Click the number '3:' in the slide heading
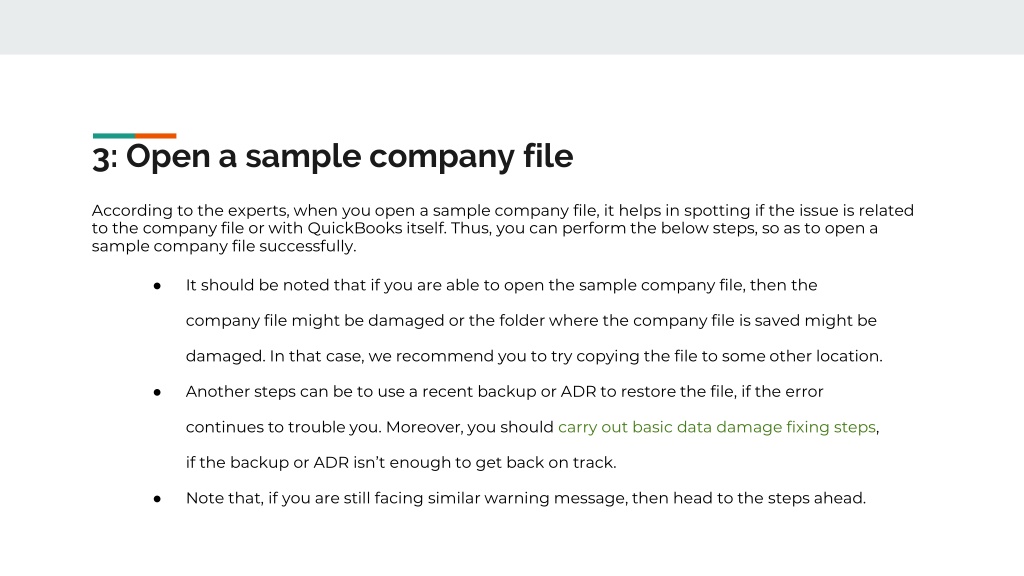 (105, 157)
